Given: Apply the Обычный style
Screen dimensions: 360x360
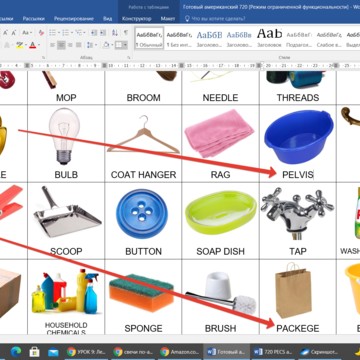Looking at the screenshot, I should (149, 38).
